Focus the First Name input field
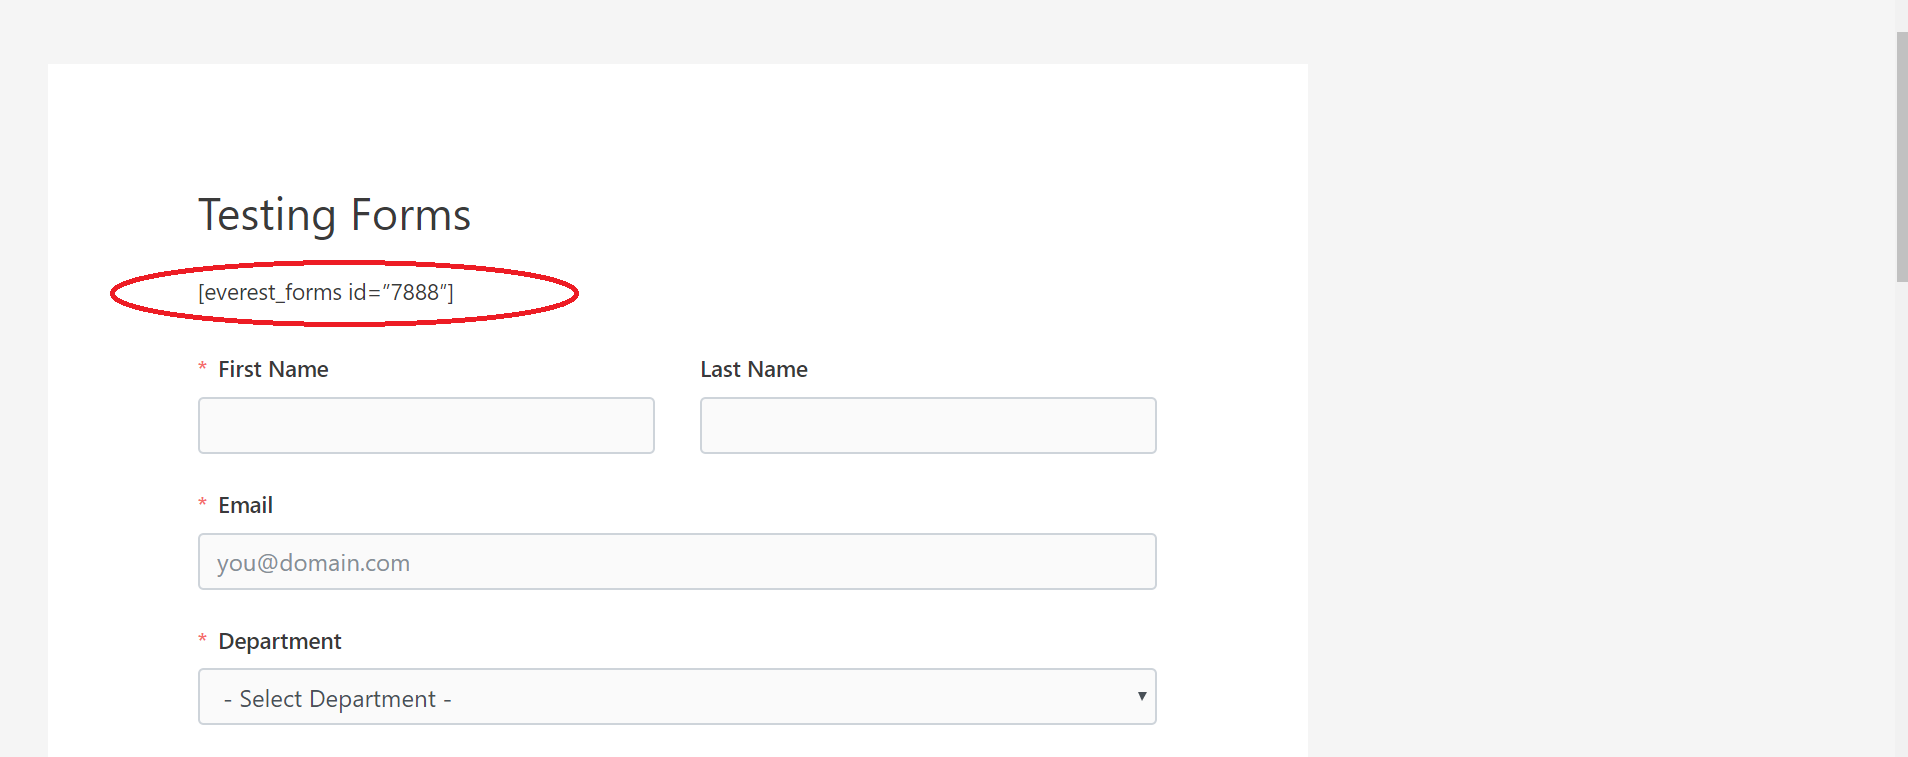 (x=426, y=425)
